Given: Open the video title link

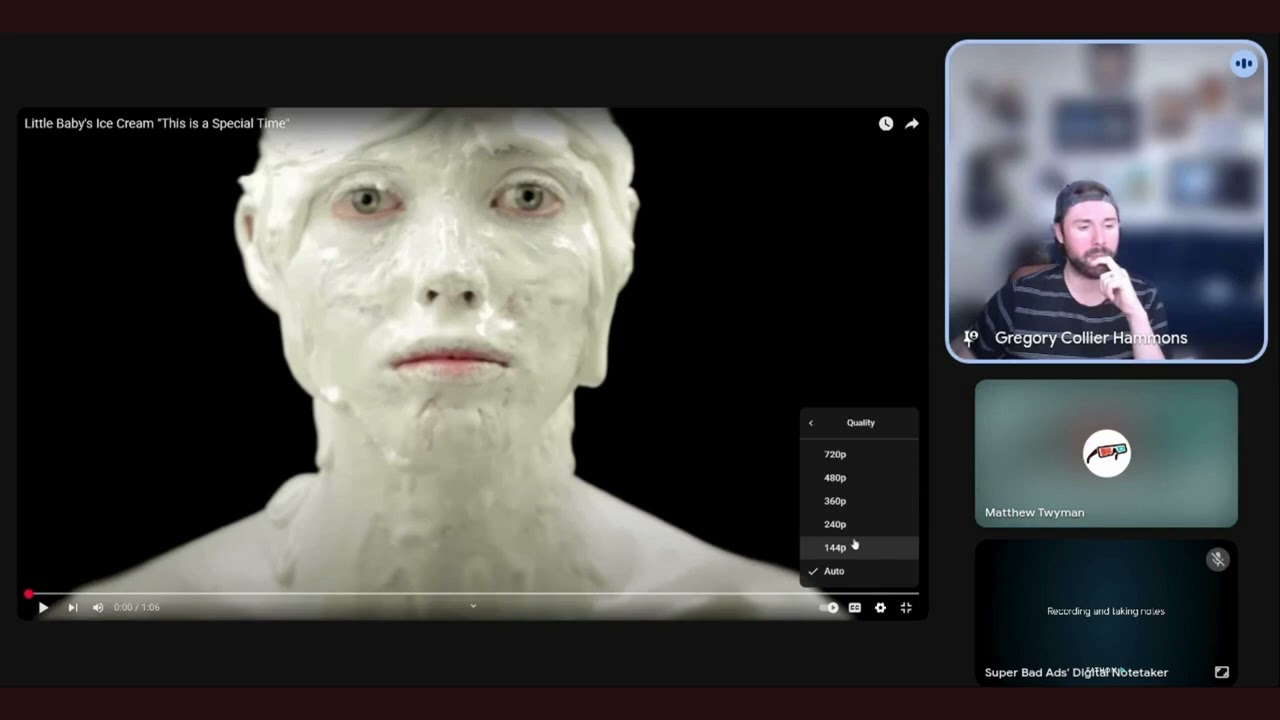Looking at the screenshot, I should point(157,123).
